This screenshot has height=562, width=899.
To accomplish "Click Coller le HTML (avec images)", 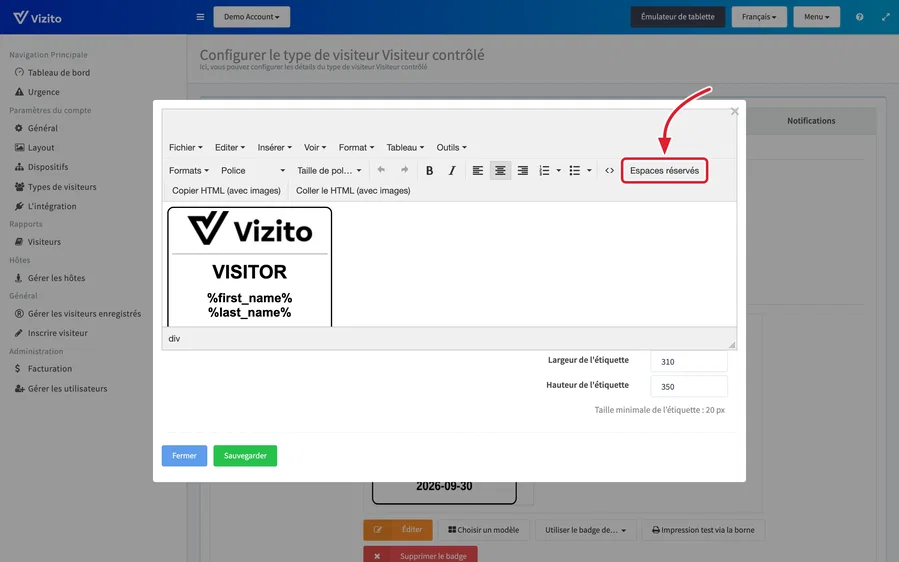I will [x=353, y=190].
